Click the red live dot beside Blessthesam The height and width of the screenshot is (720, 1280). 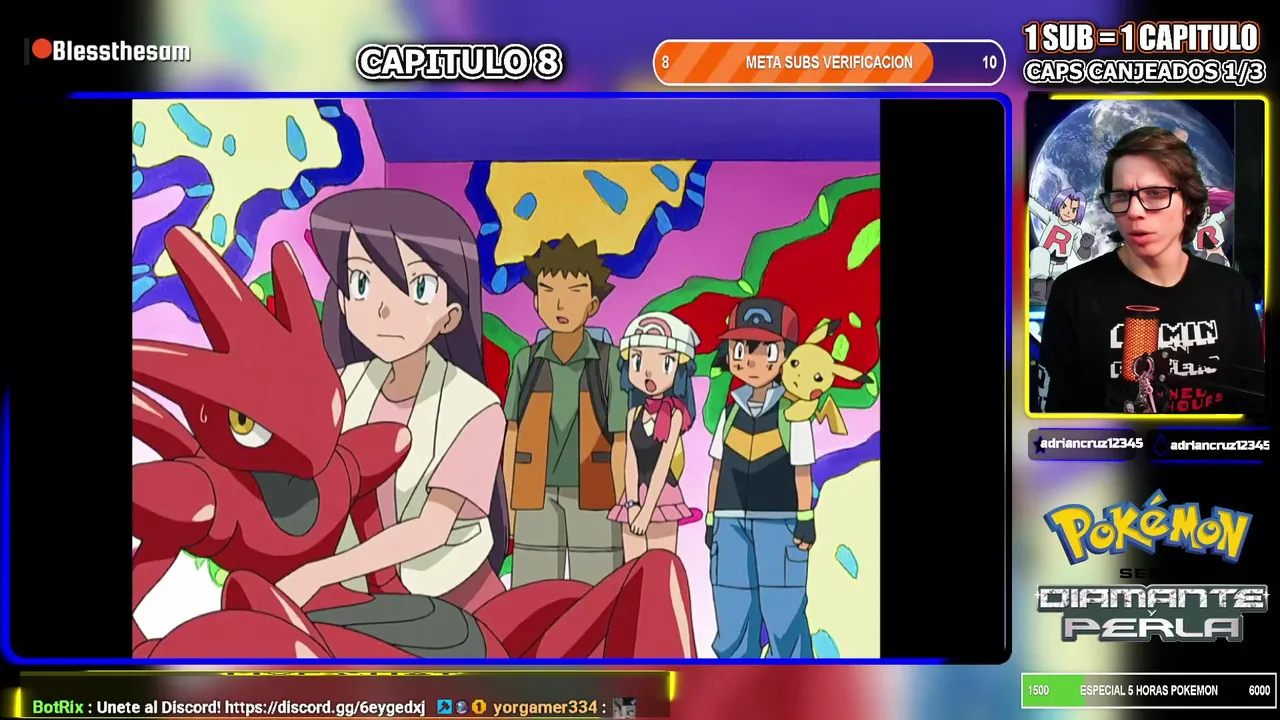pos(41,50)
